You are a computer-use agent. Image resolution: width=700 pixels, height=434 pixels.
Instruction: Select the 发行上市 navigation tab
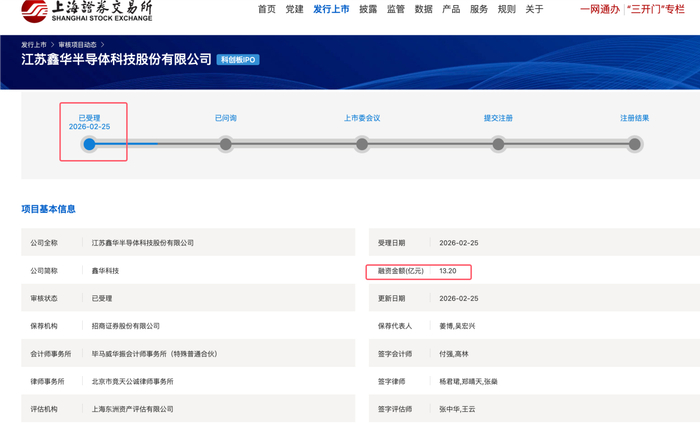pos(331,9)
